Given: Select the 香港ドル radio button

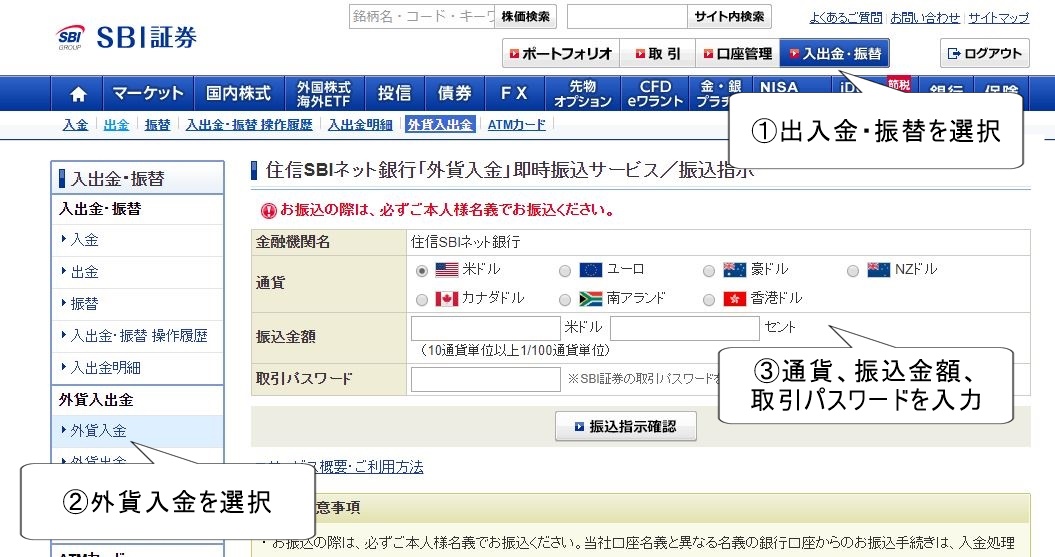Looking at the screenshot, I should tap(708, 300).
